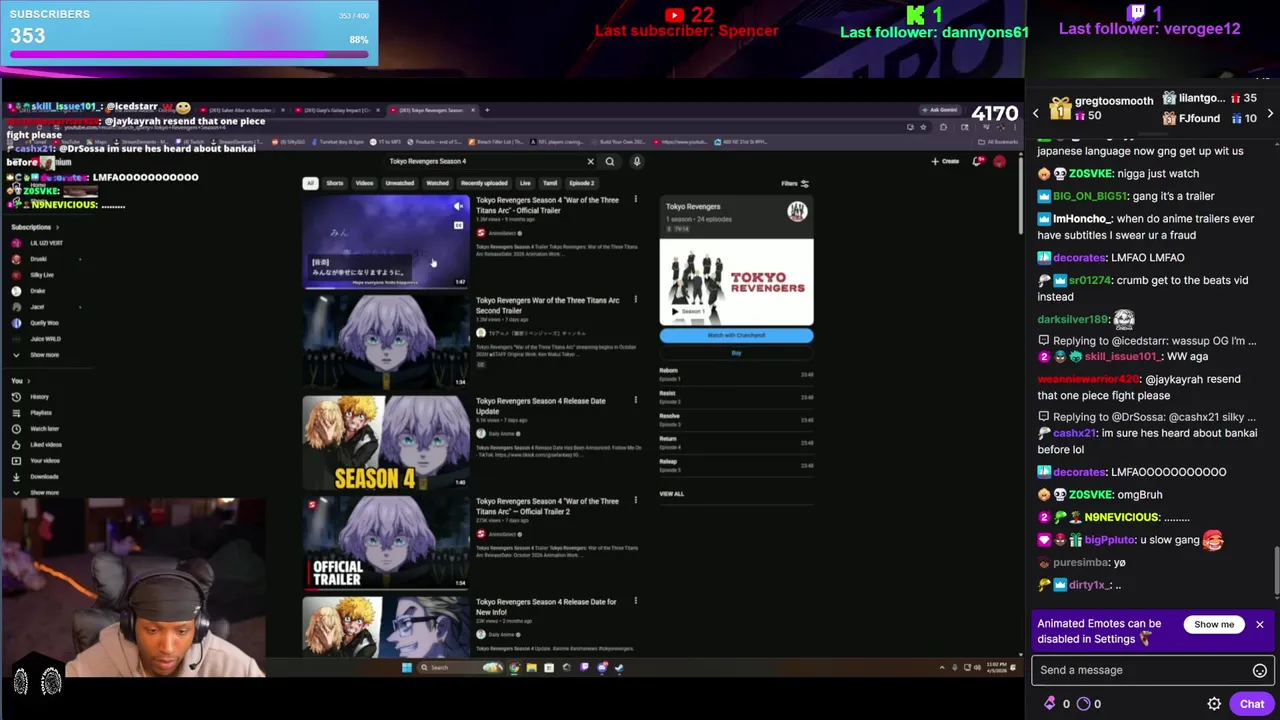
Task: Open options menu for Second Trailer result
Action: coord(635,300)
